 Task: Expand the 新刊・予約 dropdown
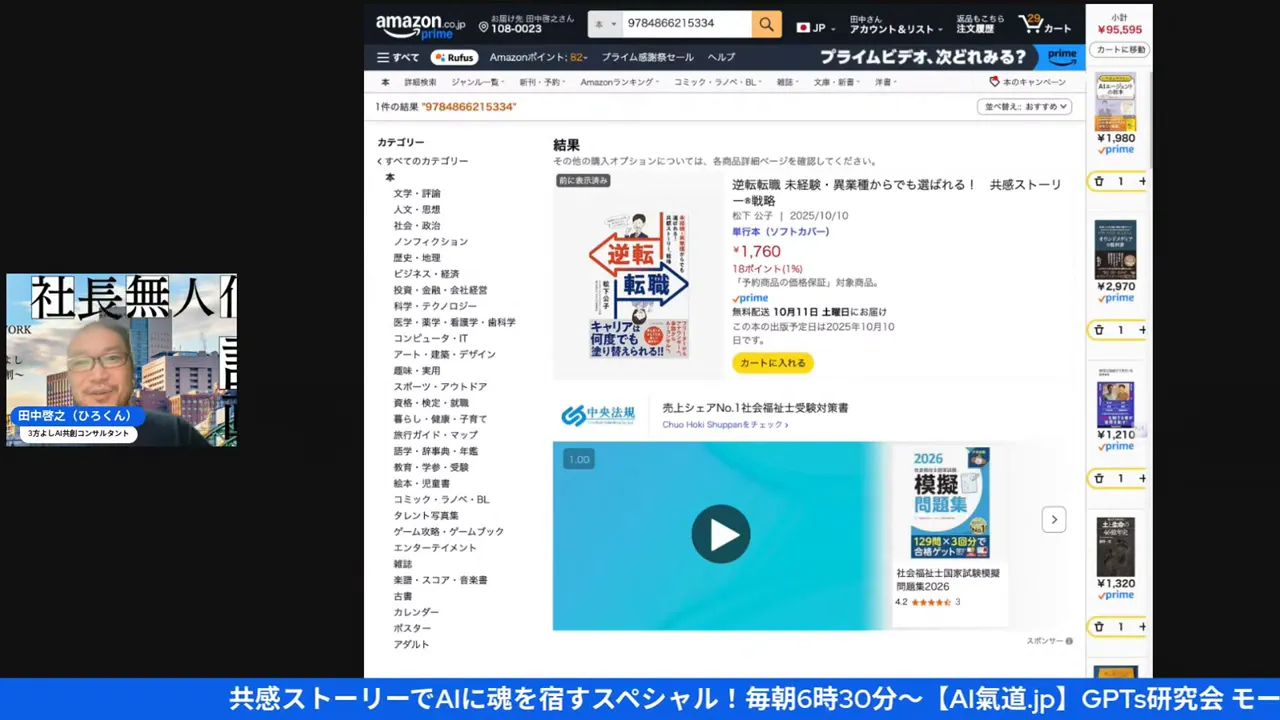point(542,82)
